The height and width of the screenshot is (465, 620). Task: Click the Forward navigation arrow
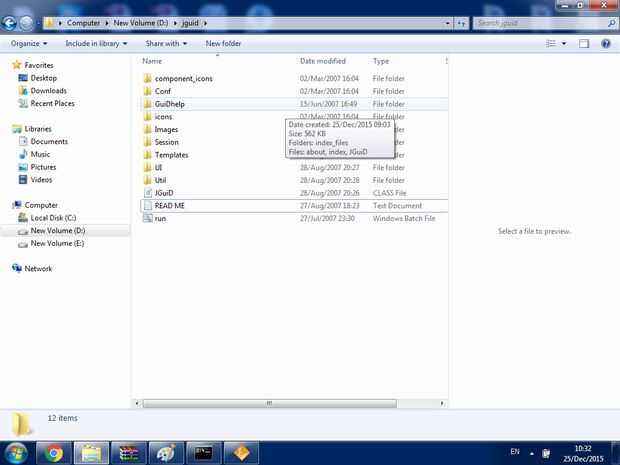tap(26, 23)
